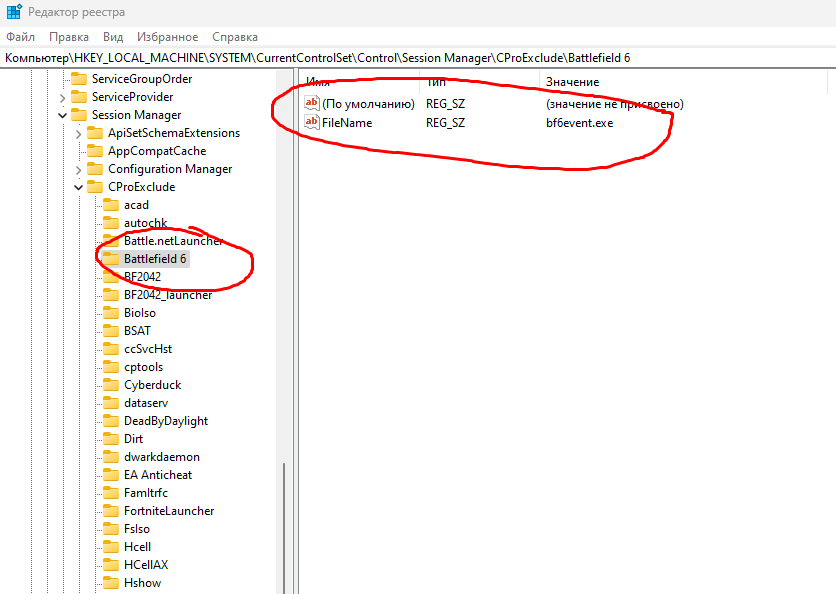Click the BioIso folder icon

pyautogui.click(x=111, y=312)
